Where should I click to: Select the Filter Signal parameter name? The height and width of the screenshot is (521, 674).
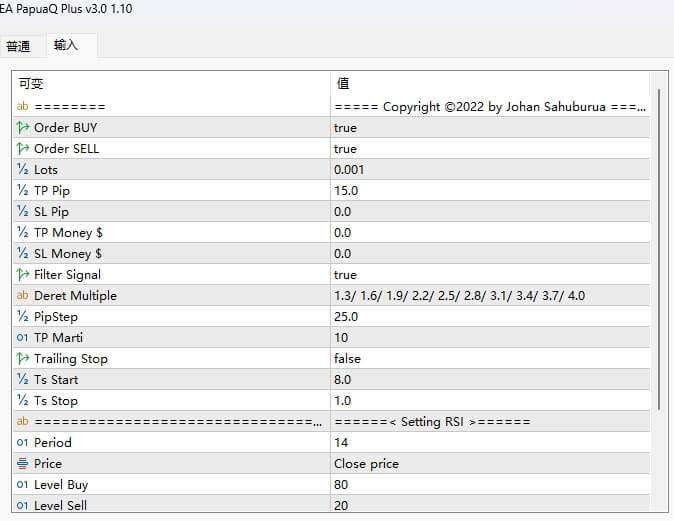pyautogui.click(x=67, y=275)
